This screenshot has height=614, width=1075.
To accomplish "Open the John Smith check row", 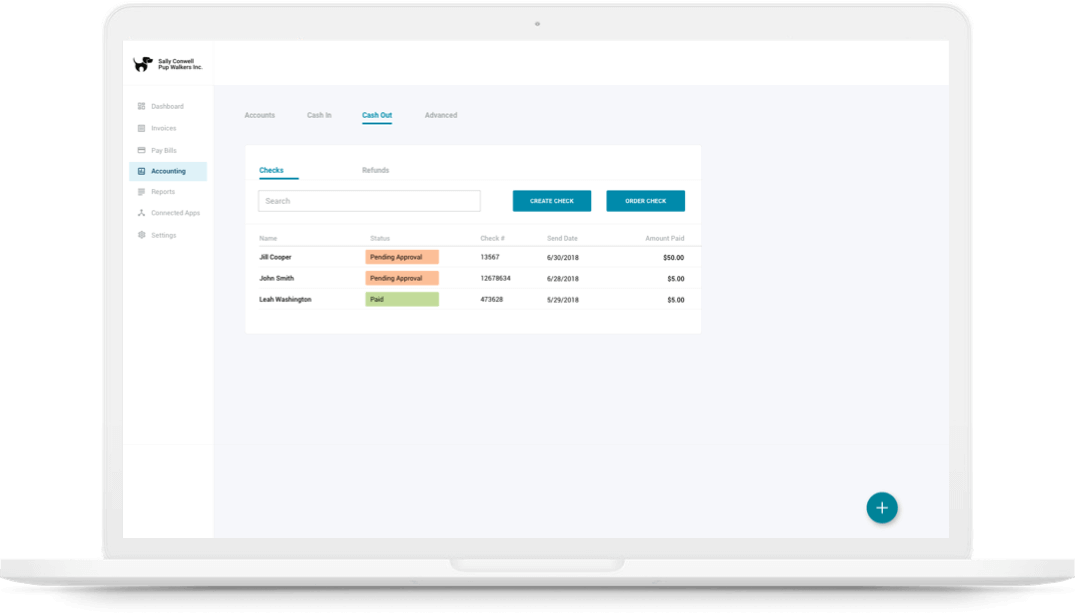I will (x=277, y=278).
